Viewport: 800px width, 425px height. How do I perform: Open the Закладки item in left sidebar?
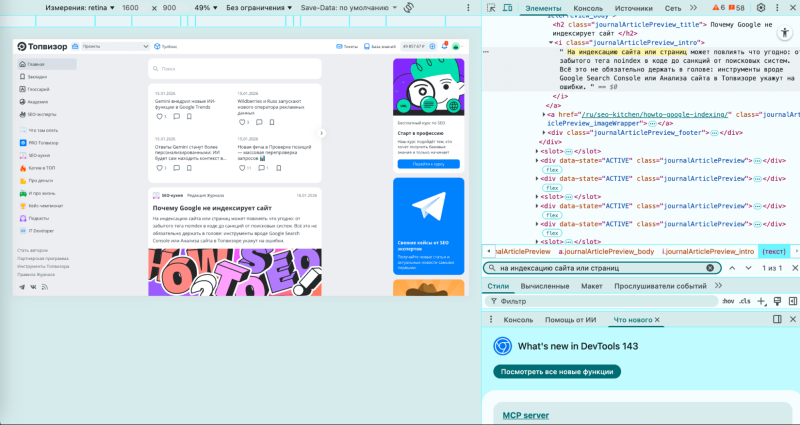[38, 76]
